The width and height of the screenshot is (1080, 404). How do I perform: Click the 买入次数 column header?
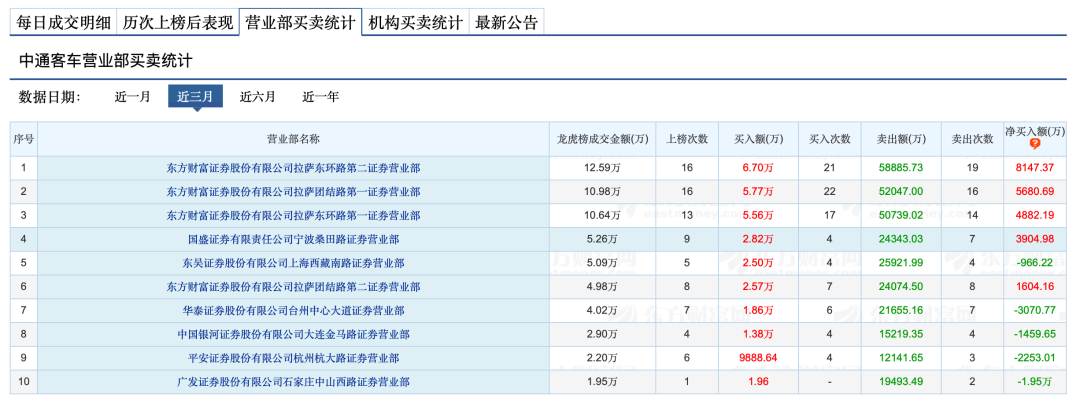(x=829, y=139)
